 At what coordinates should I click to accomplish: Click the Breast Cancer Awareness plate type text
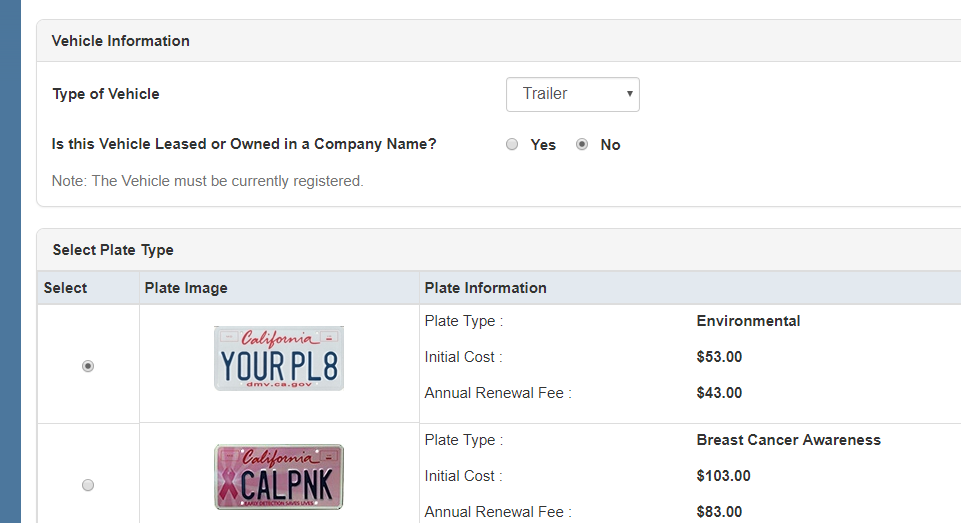tap(788, 440)
